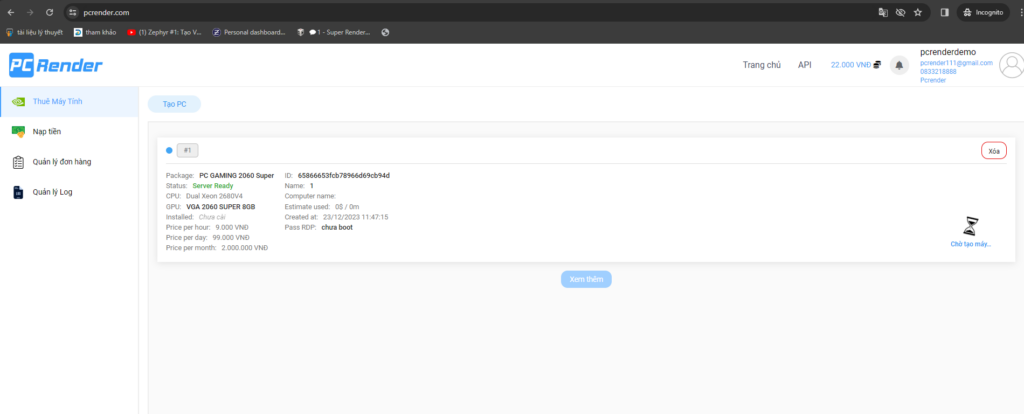The height and width of the screenshot is (414, 1024).
Task: Click the wallet icon beside Nạp tiền
Action: 19,132
